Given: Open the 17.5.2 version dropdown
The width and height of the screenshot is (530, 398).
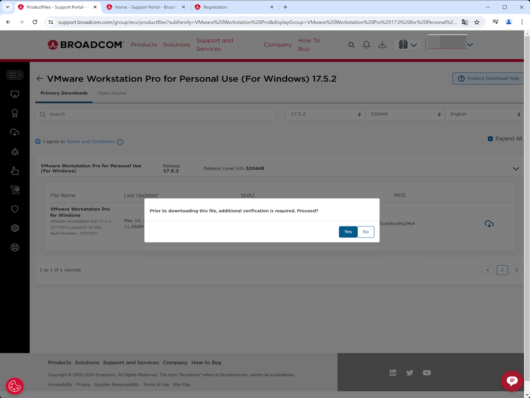Looking at the screenshot, I should tap(324, 114).
